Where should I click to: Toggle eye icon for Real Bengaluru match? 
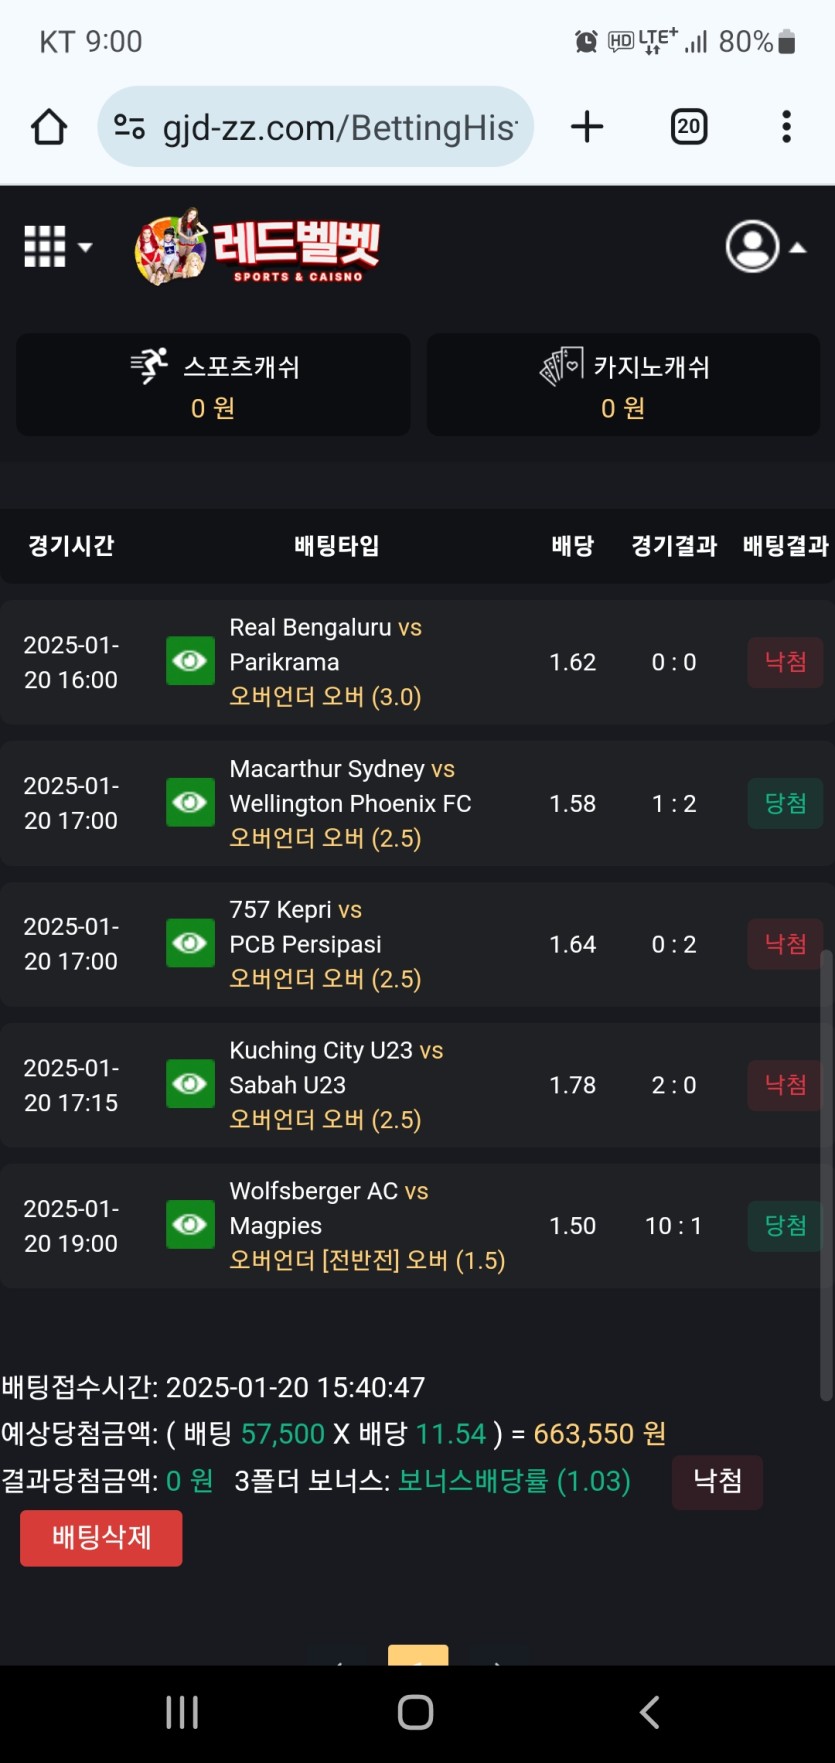coord(190,661)
